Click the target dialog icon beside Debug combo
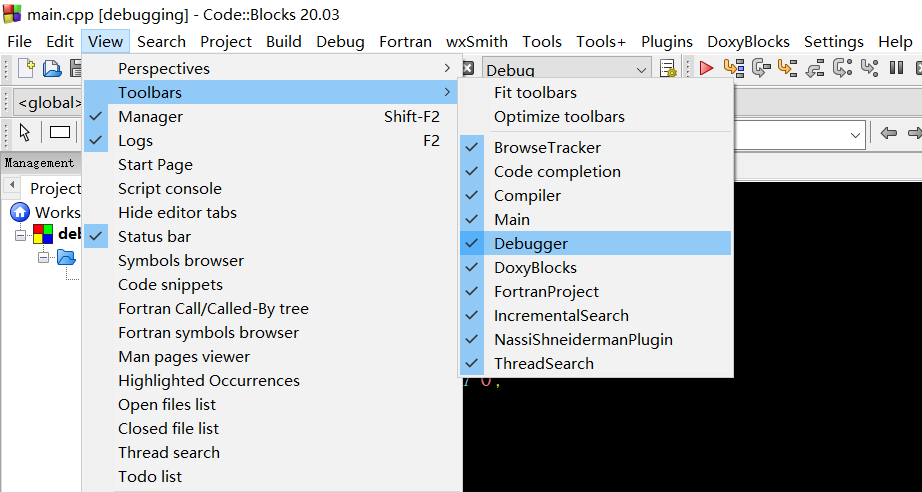 (x=669, y=69)
